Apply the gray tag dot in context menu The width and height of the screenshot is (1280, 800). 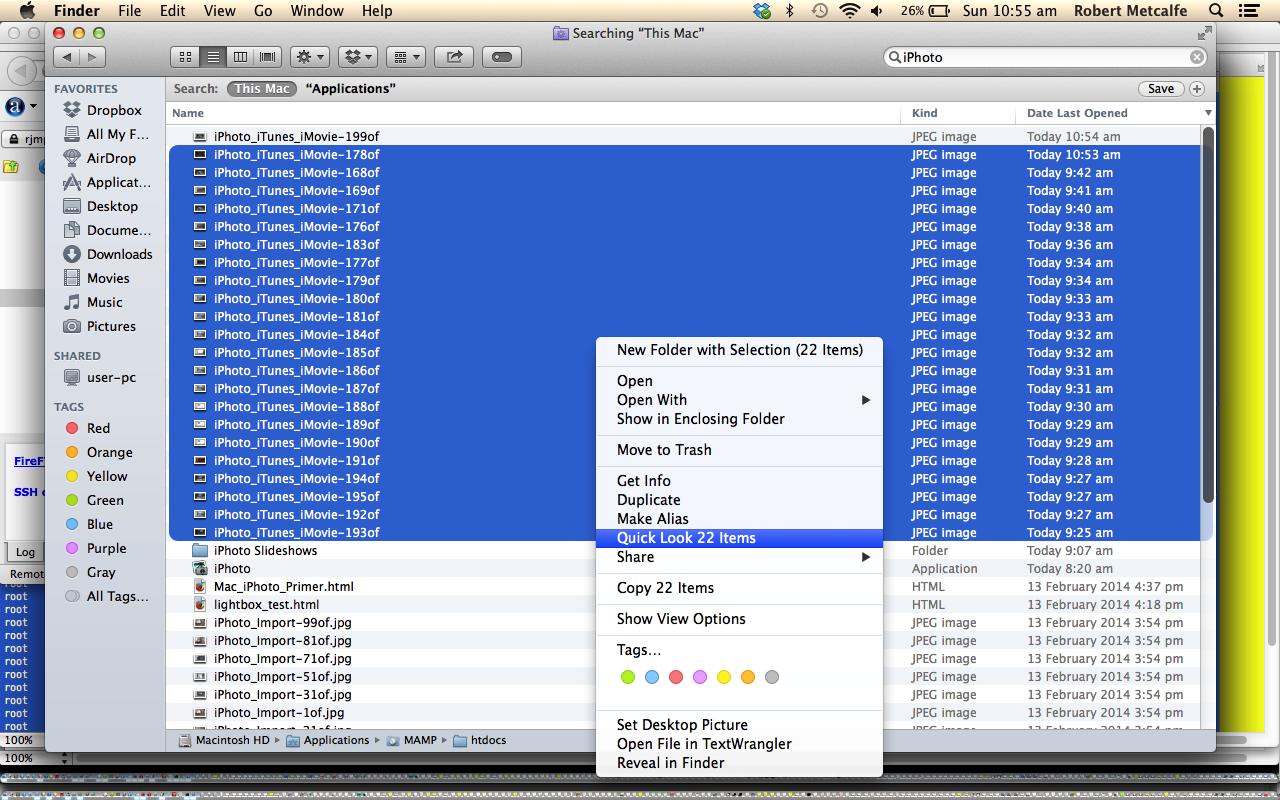coord(772,677)
